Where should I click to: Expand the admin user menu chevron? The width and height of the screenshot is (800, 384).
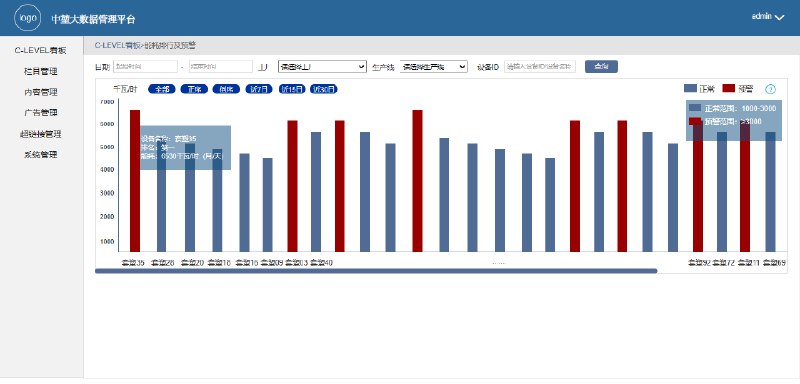[779, 17]
